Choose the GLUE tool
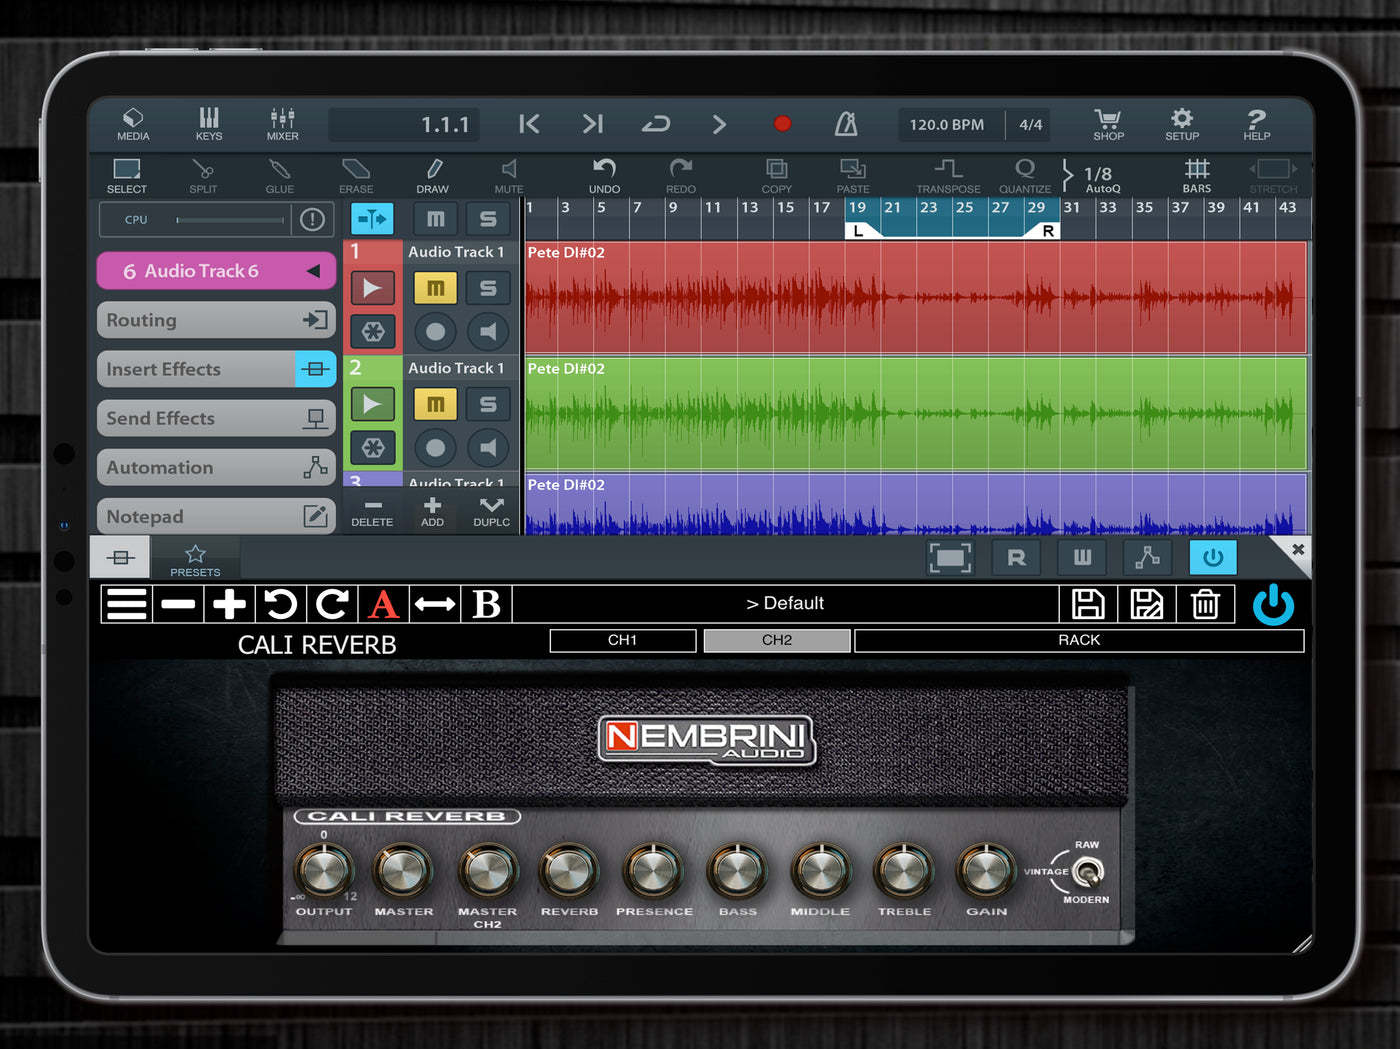Viewport: 1400px width, 1049px height. click(x=280, y=176)
